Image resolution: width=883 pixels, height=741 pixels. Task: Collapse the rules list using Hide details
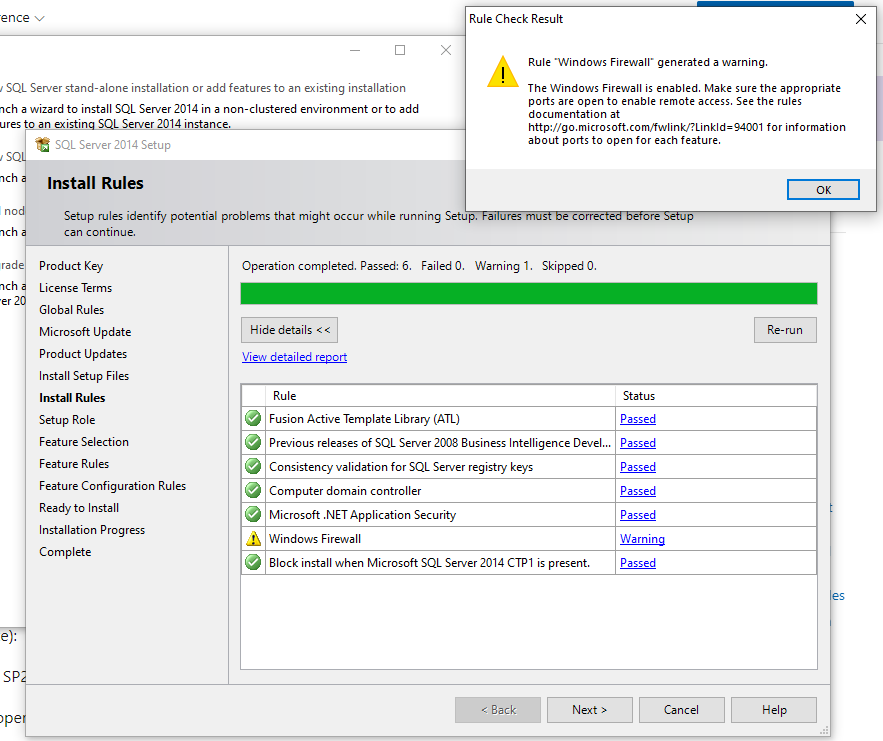coord(289,329)
